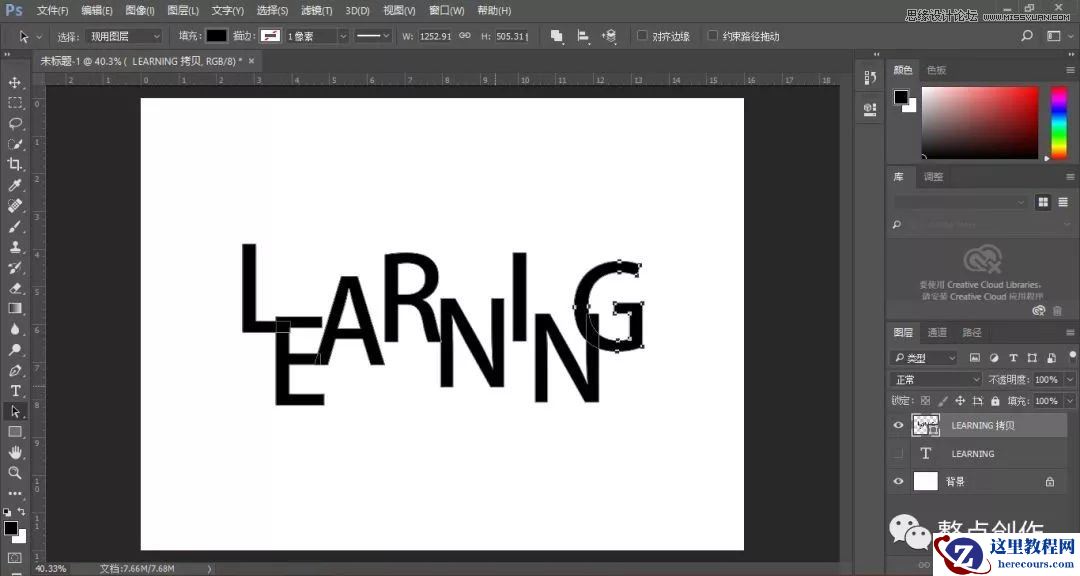
Task: Select the Move tool
Action: coord(14,83)
